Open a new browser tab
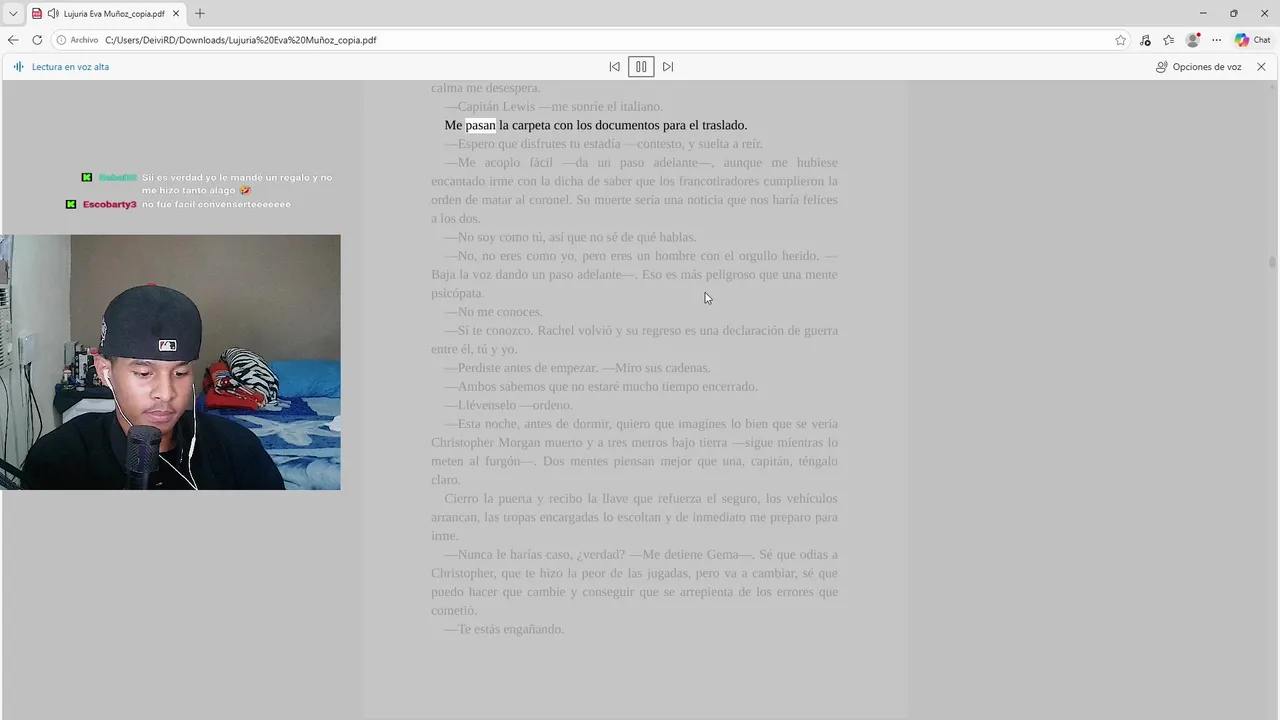 coord(200,14)
